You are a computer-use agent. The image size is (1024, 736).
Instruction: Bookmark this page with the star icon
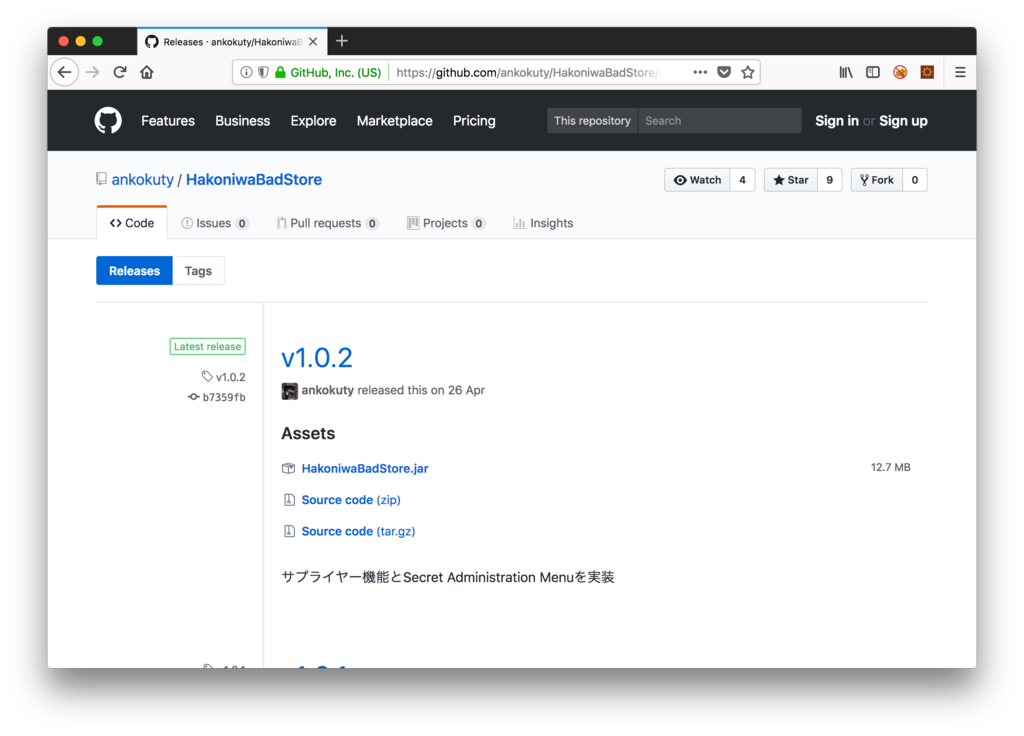click(x=748, y=72)
